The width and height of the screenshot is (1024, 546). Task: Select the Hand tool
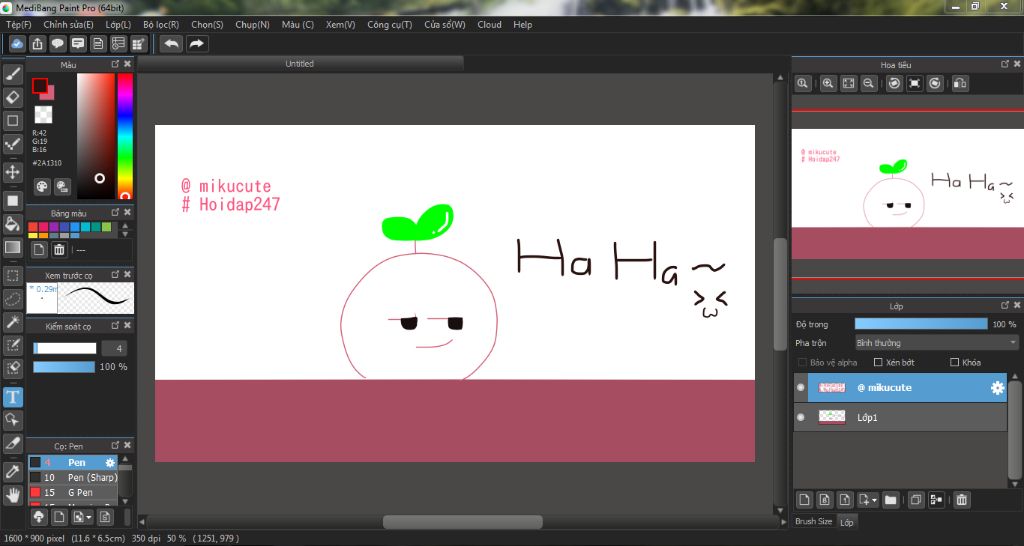pyautogui.click(x=12, y=495)
